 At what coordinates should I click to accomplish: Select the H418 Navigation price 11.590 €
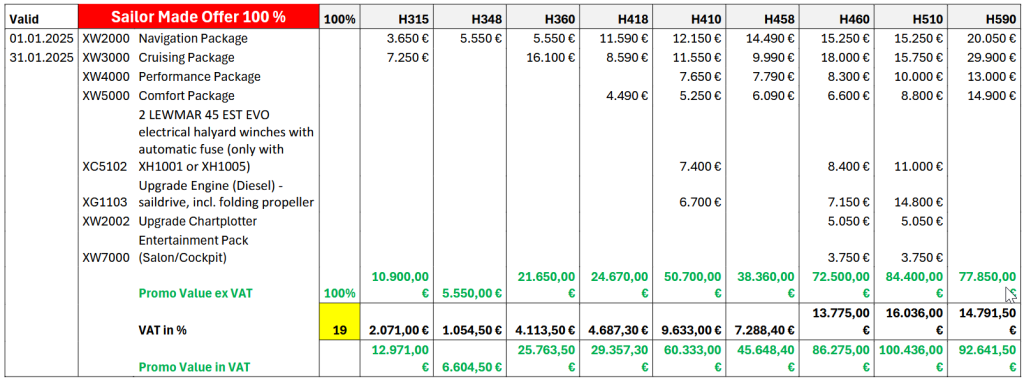tap(624, 39)
